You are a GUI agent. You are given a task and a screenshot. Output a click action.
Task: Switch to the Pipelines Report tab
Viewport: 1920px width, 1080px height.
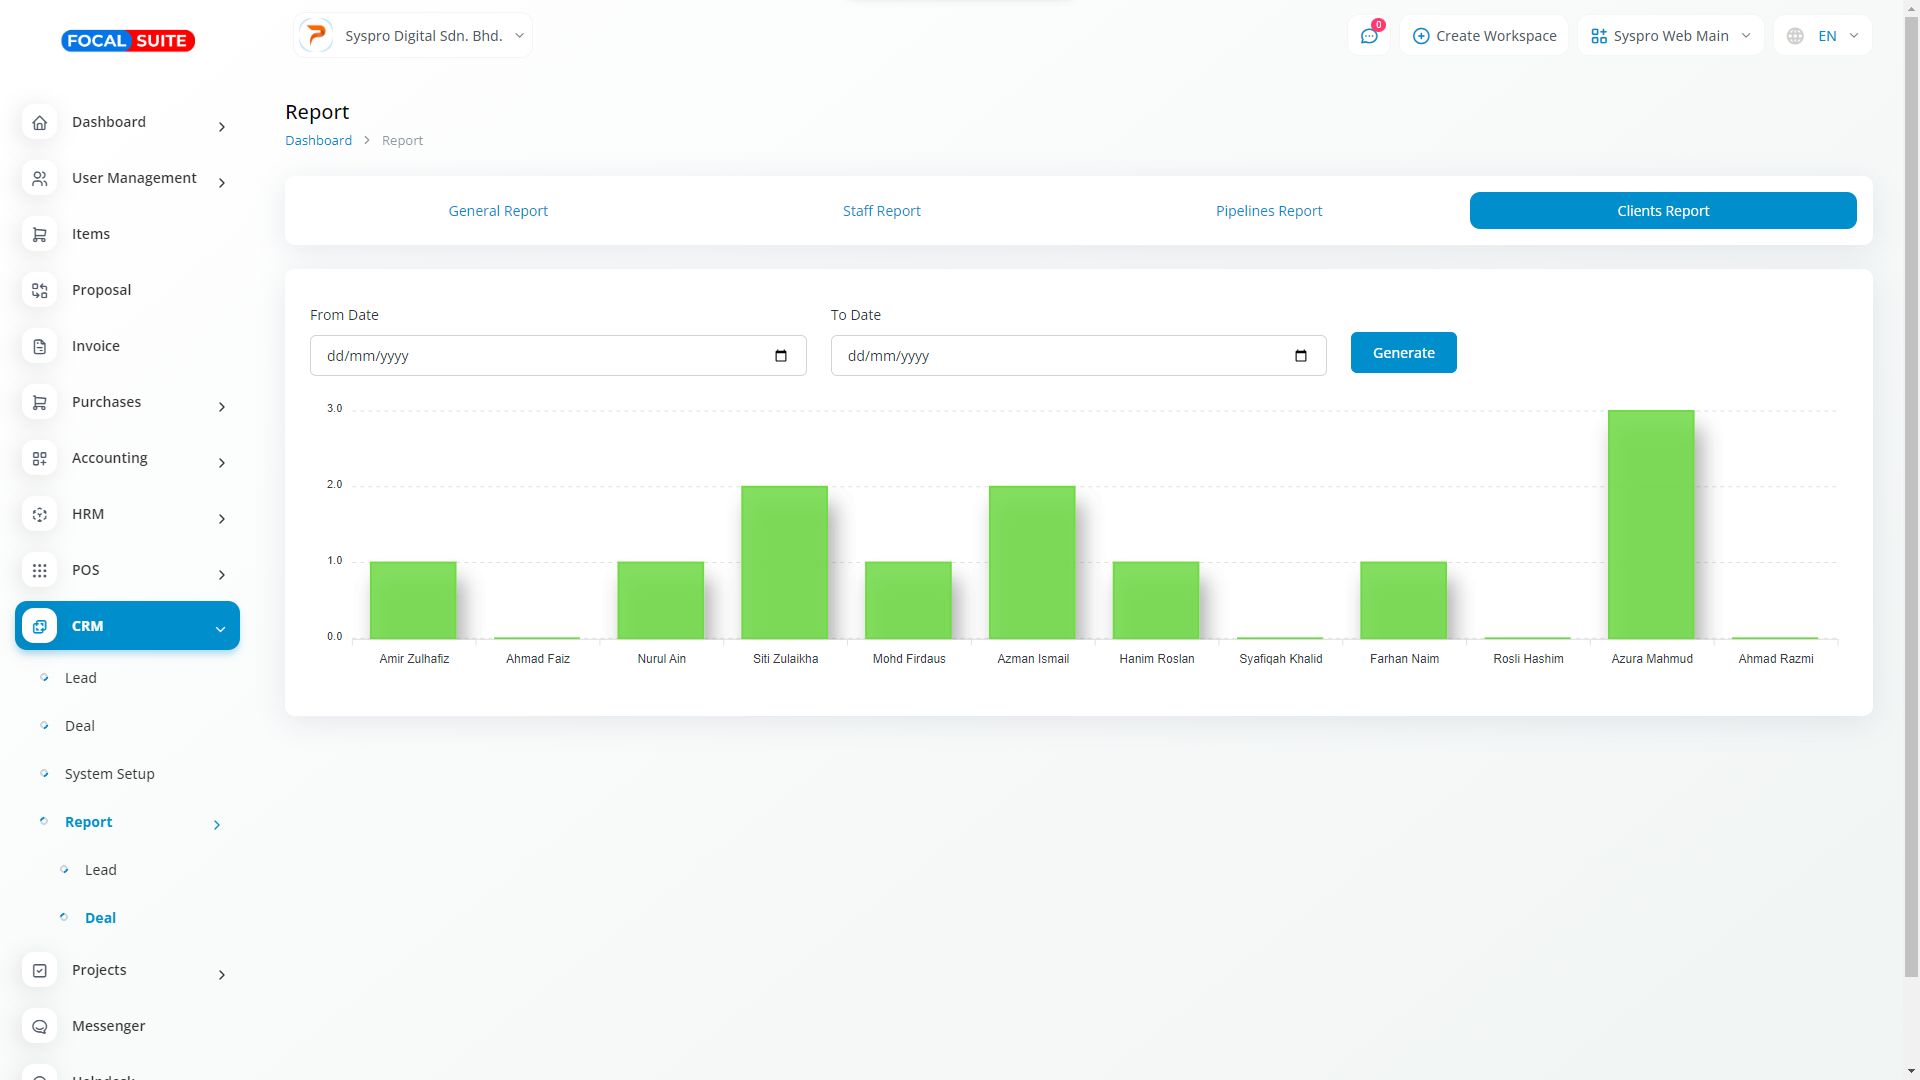(x=1268, y=211)
